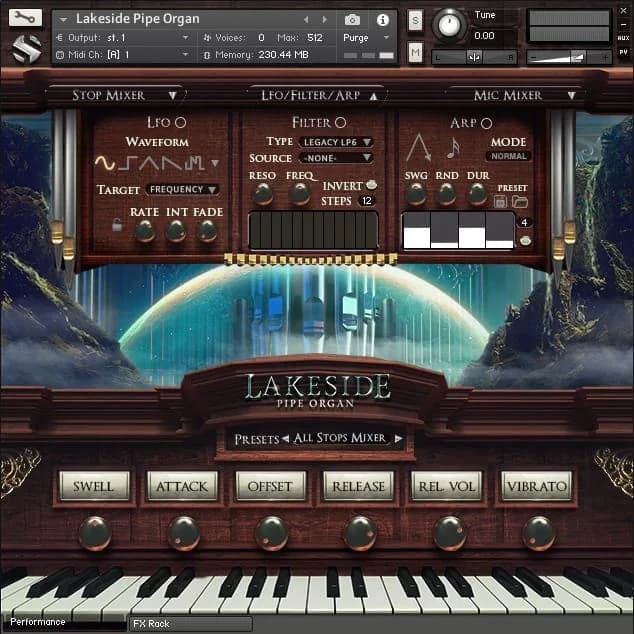Mute the instrument with M button

pyautogui.click(x=415, y=52)
